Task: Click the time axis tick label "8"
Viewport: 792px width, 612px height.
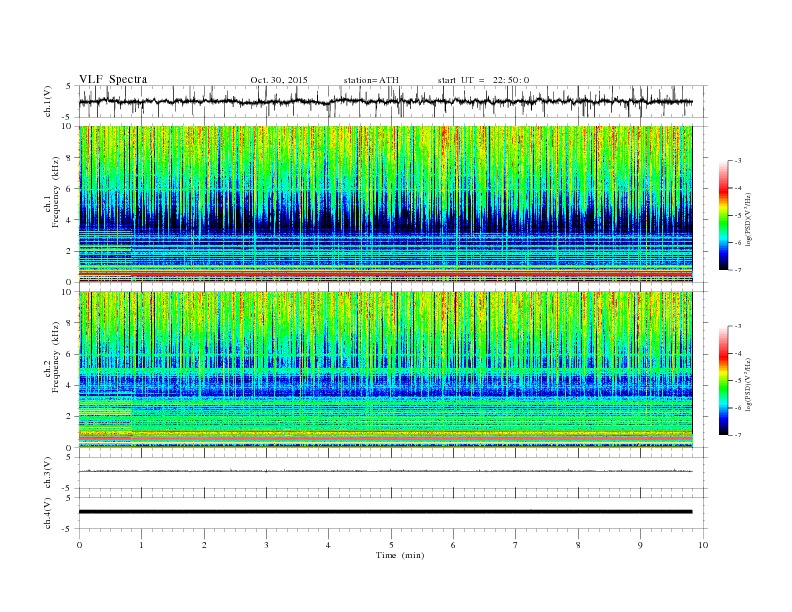Action: (578, 545)
